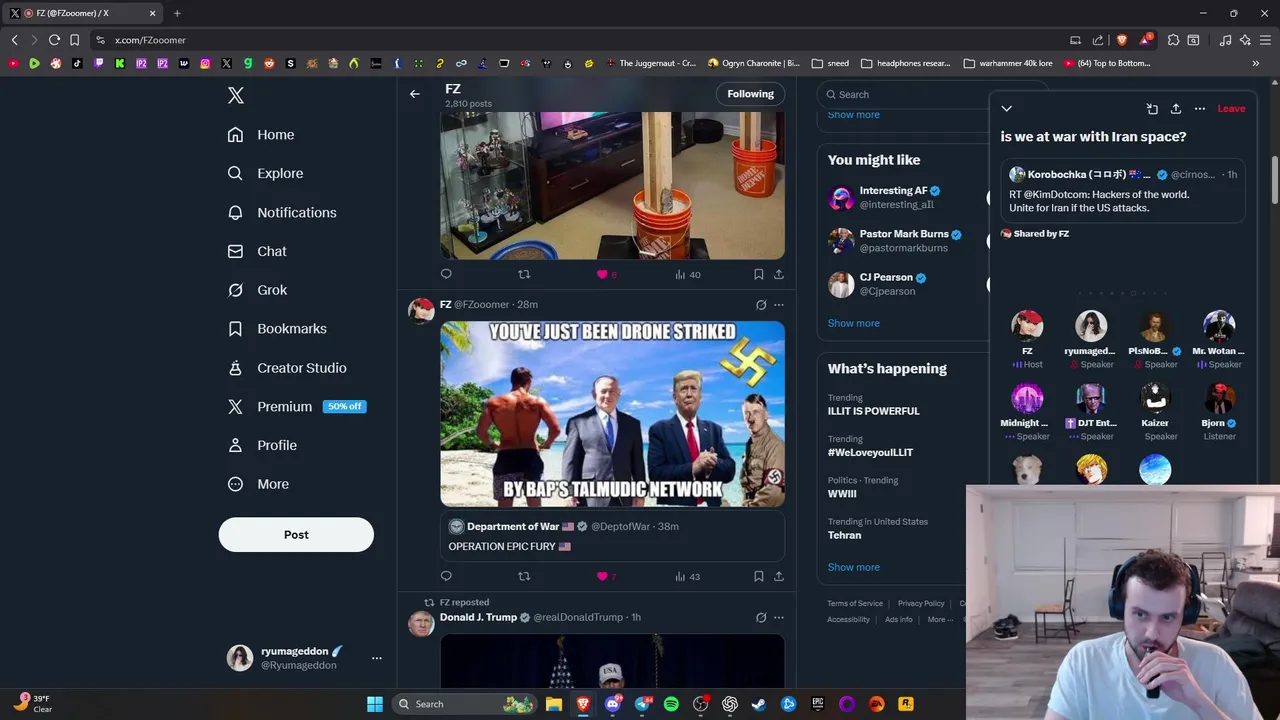This screenshot has width=1280, height=720.
Task: Expand hidden bookmarks chevron
Action: pyautogui.click(x=1255, y=63)
